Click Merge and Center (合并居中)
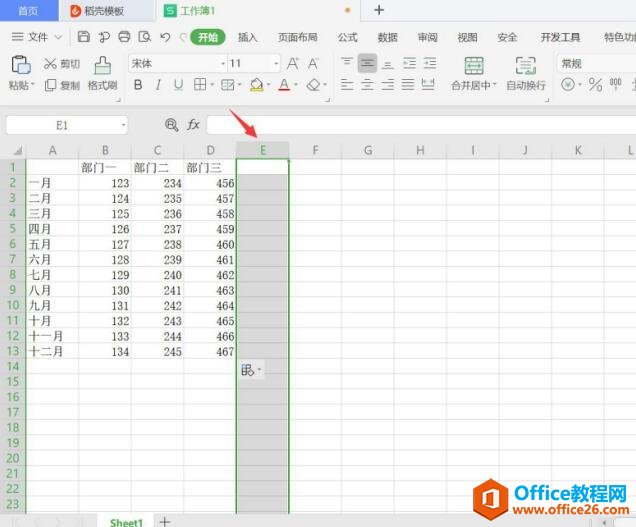The height and width of the screenshot is (527, 636). [474, 73]
